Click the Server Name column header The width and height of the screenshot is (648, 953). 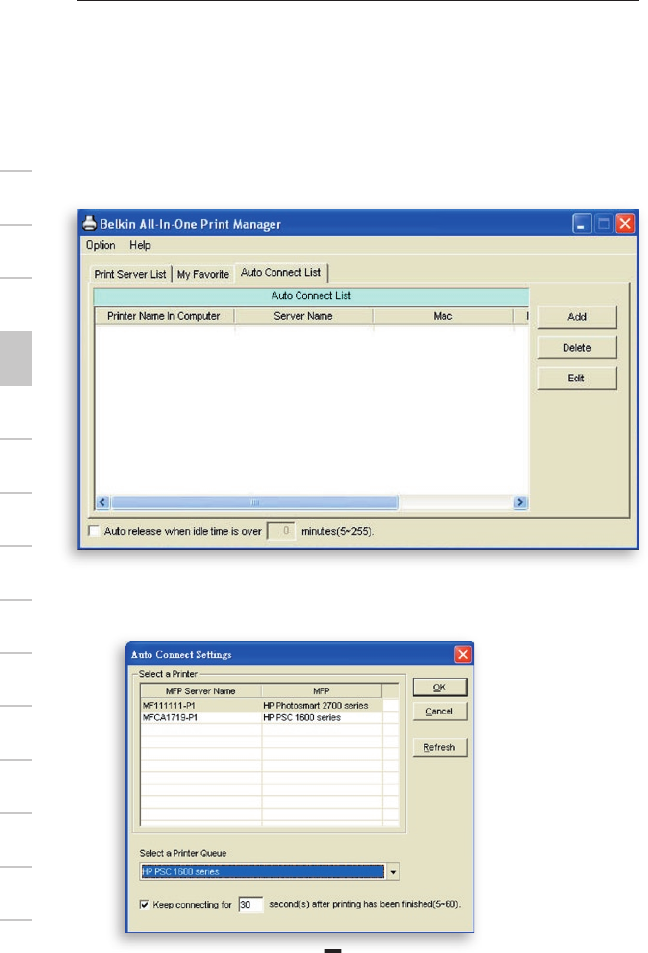303,316
